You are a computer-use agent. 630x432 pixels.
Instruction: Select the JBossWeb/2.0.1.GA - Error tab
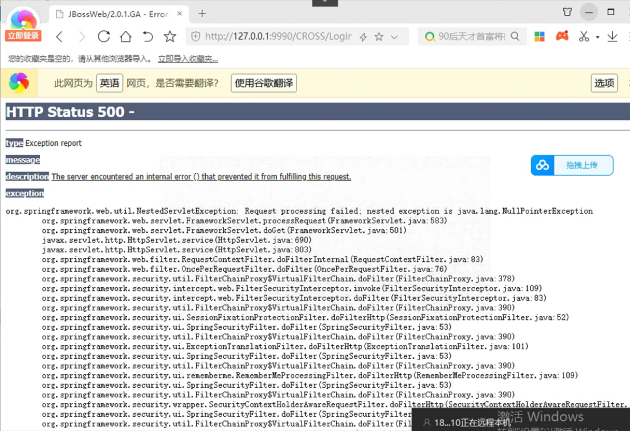point(119,14)
